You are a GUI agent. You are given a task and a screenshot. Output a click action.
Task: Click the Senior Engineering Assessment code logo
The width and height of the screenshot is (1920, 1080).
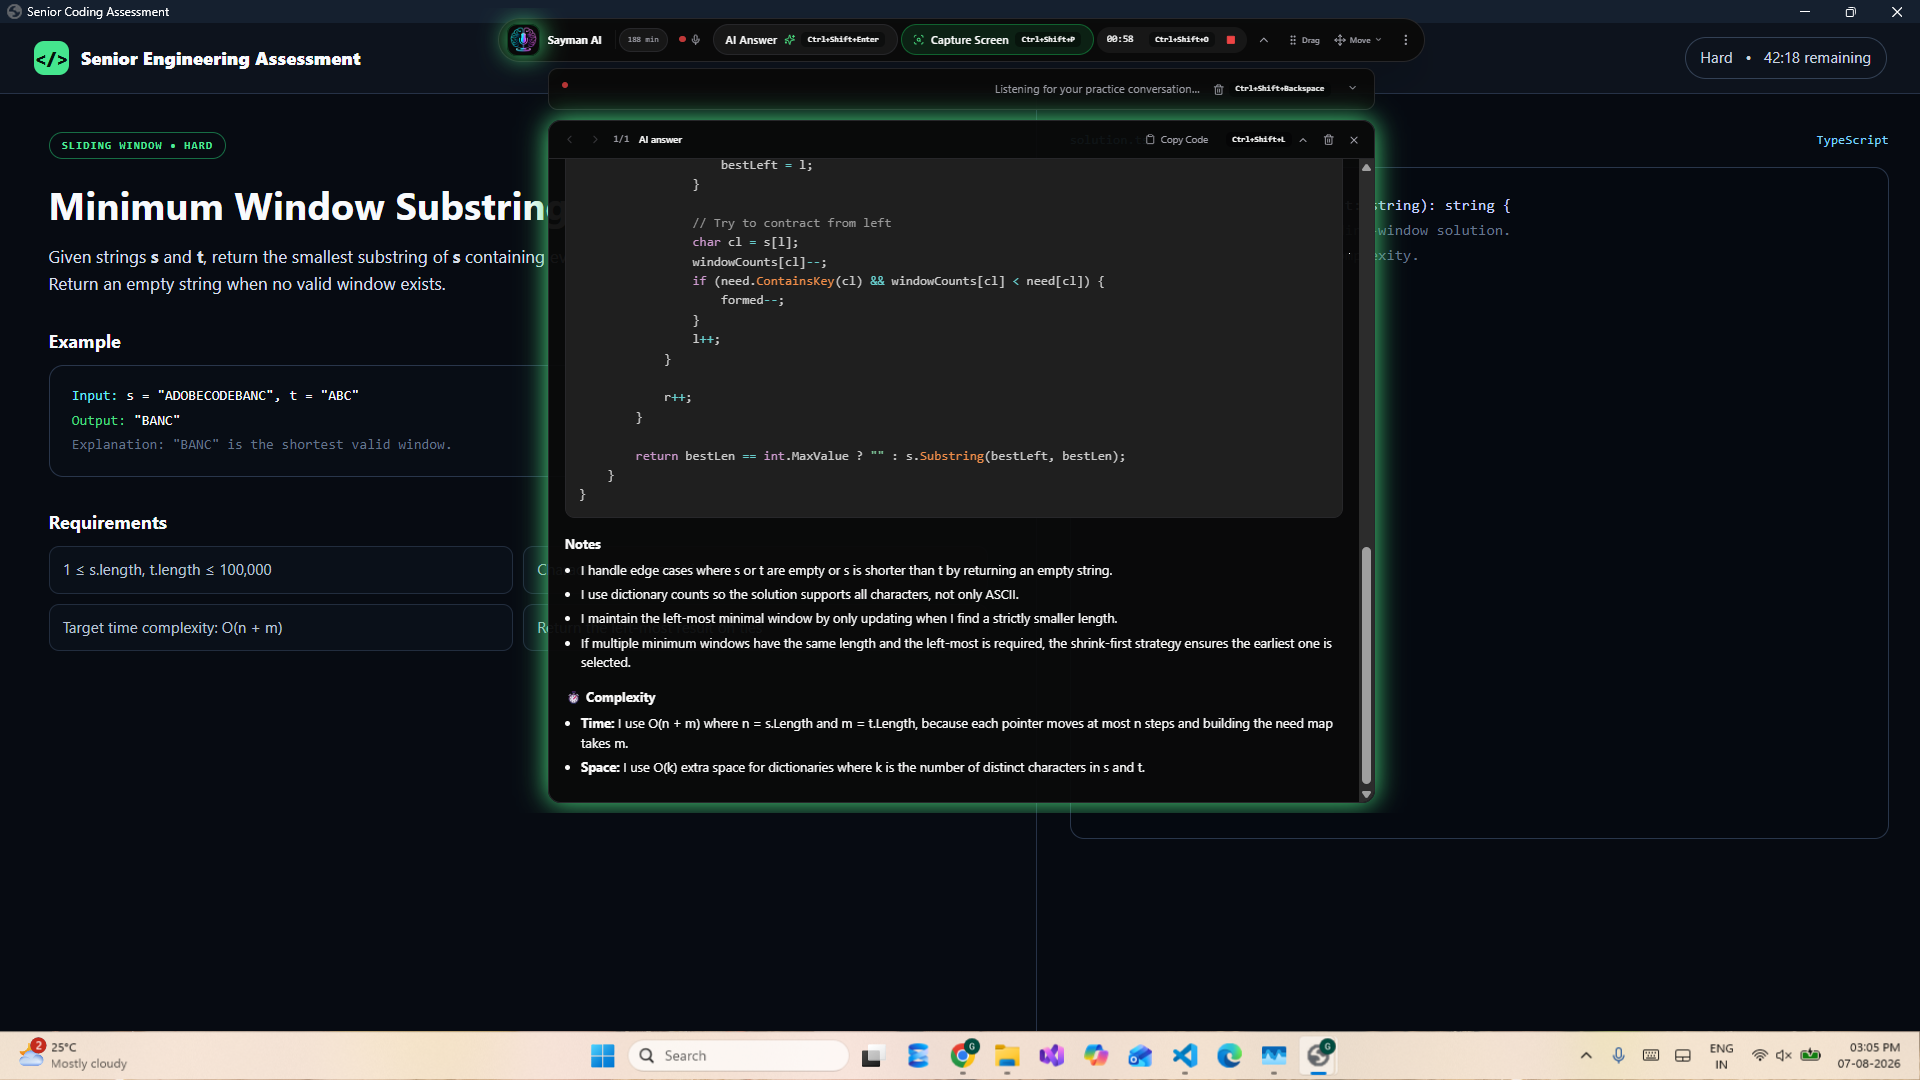52,58
